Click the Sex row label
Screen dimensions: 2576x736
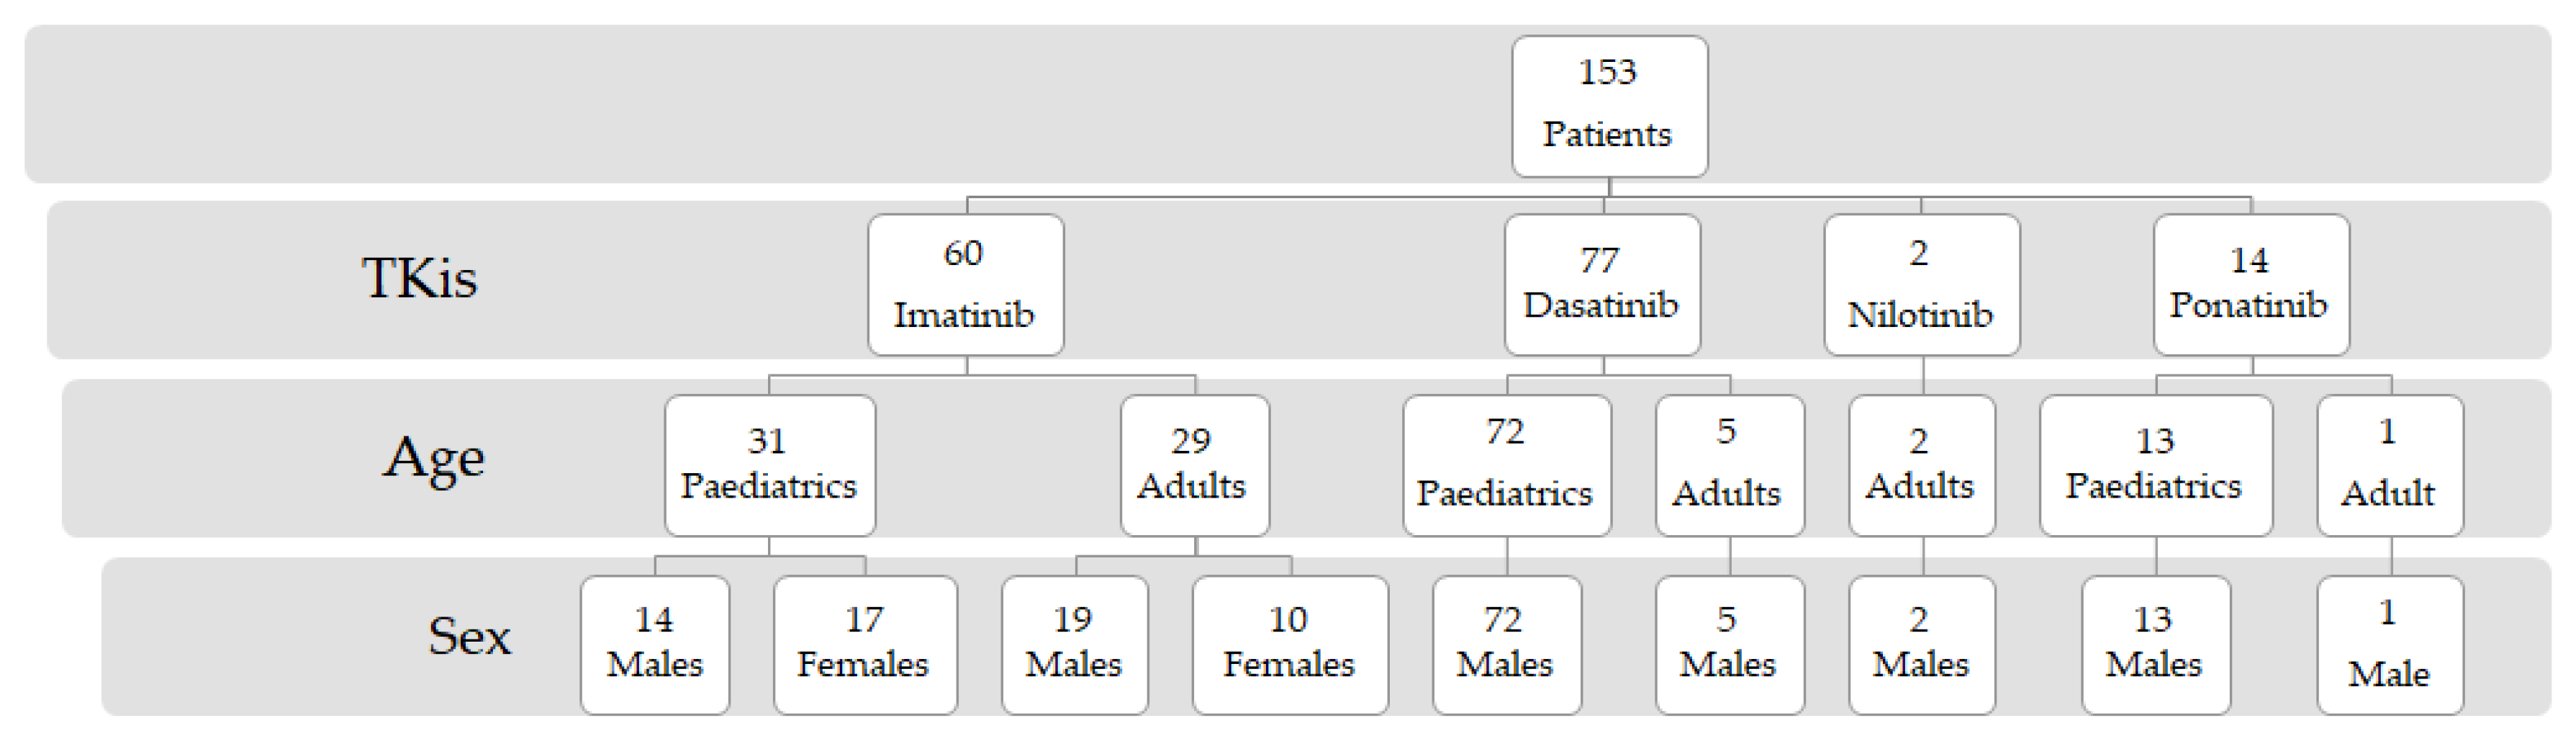pyautogui.click(x=469, y=636)
